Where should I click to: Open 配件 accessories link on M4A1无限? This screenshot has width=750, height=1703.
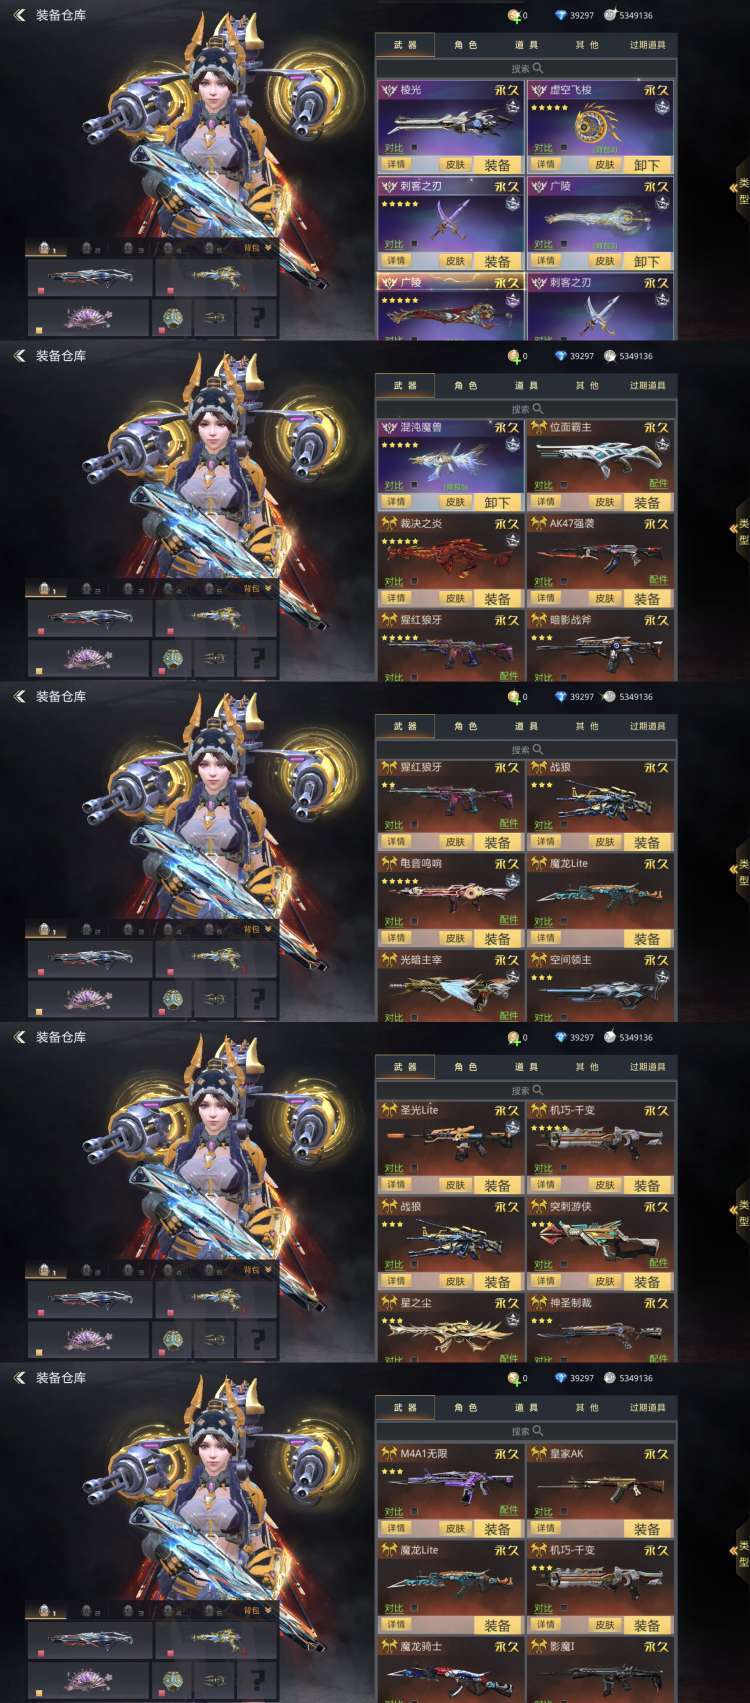coord(509,1510)
